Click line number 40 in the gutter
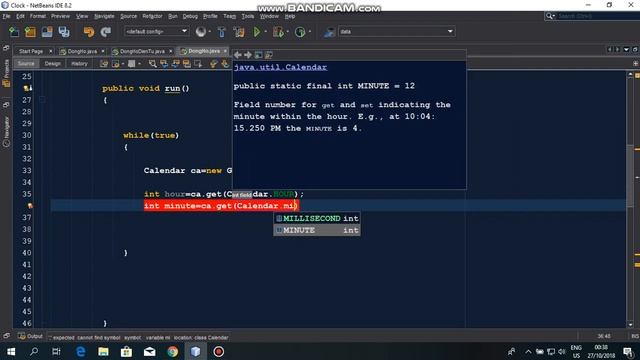 27,253
